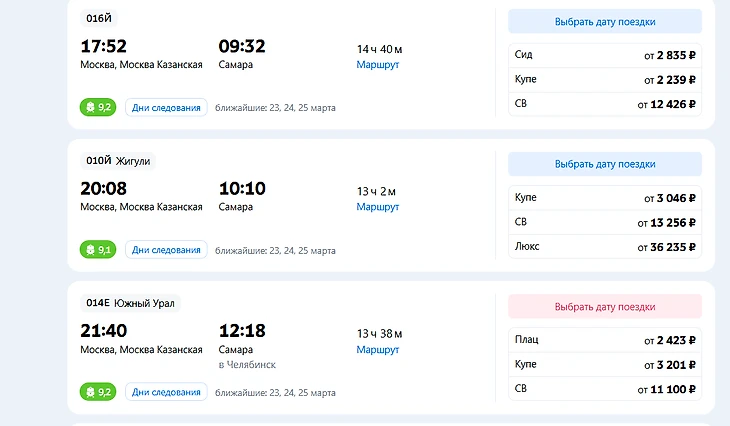Image resolution: width=730 pixels, height=426 pixels.
Task: Open Маршрут link for the 20:08 train
Action: click(377, 207)
